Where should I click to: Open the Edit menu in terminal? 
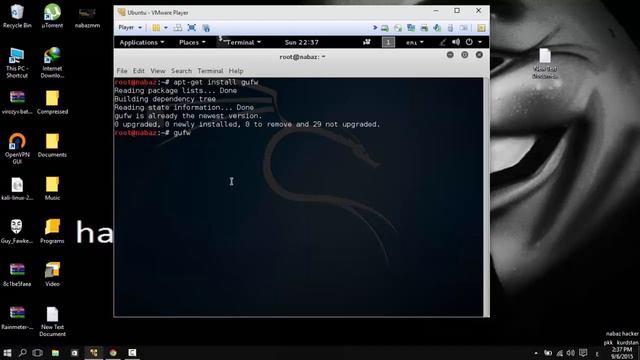click(x=138, y=71)
